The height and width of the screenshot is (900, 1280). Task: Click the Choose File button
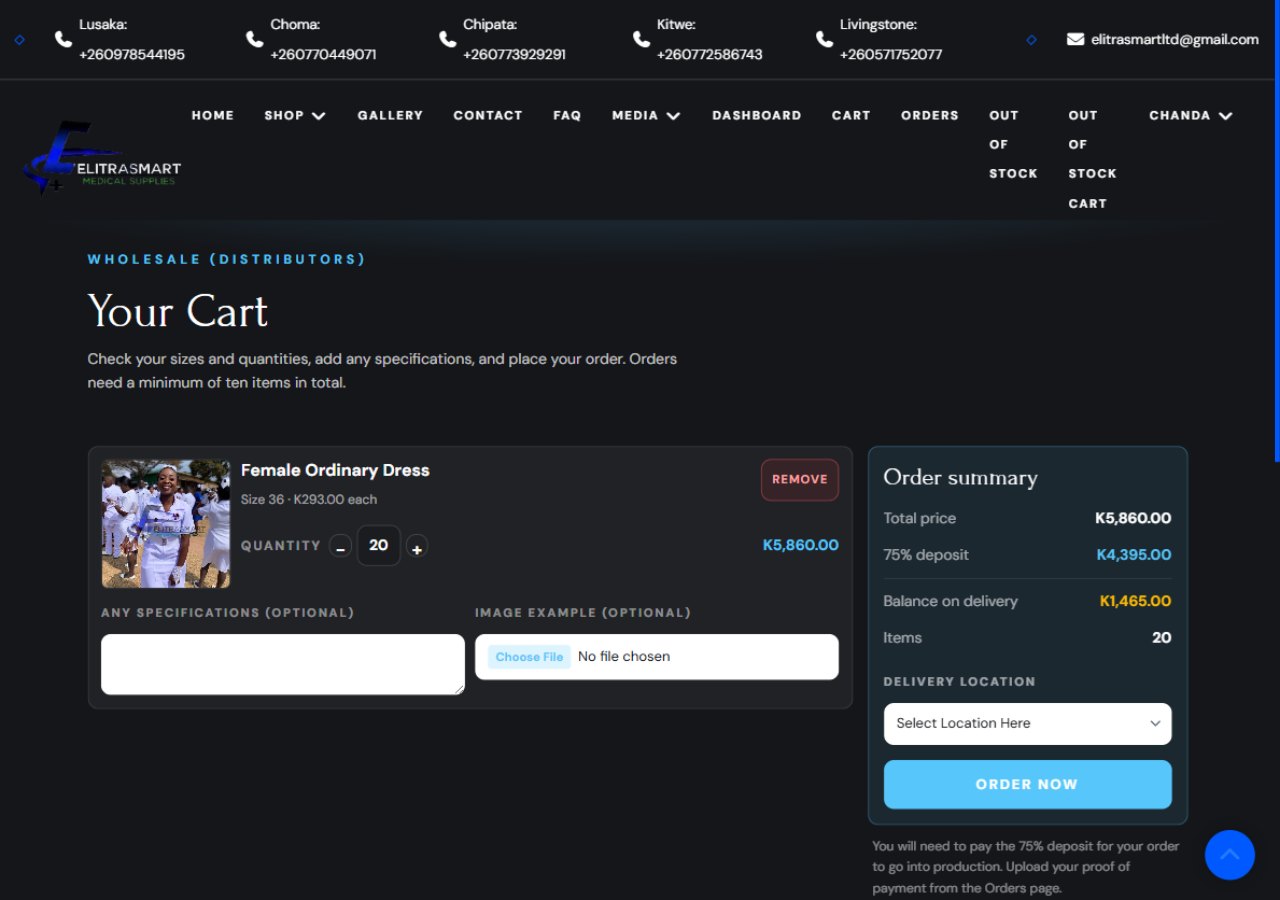pyautogui.click(x=529, y=657)
